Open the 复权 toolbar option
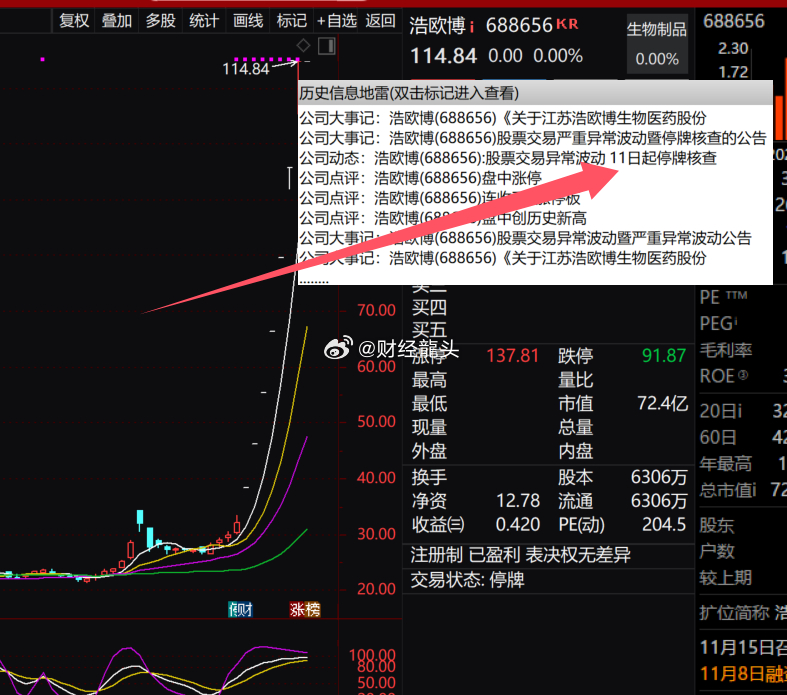The width and height of the screenshot is (787, 695). click(74, 21)
